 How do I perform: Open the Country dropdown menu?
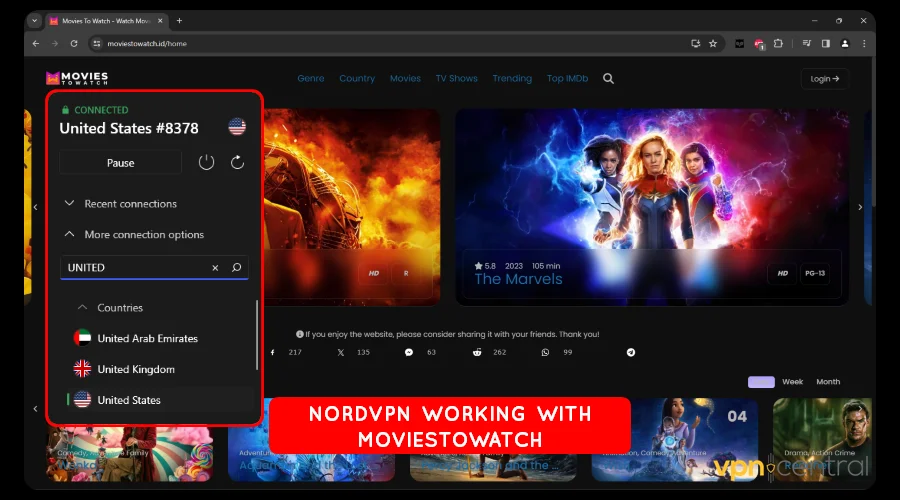[357, 79]
